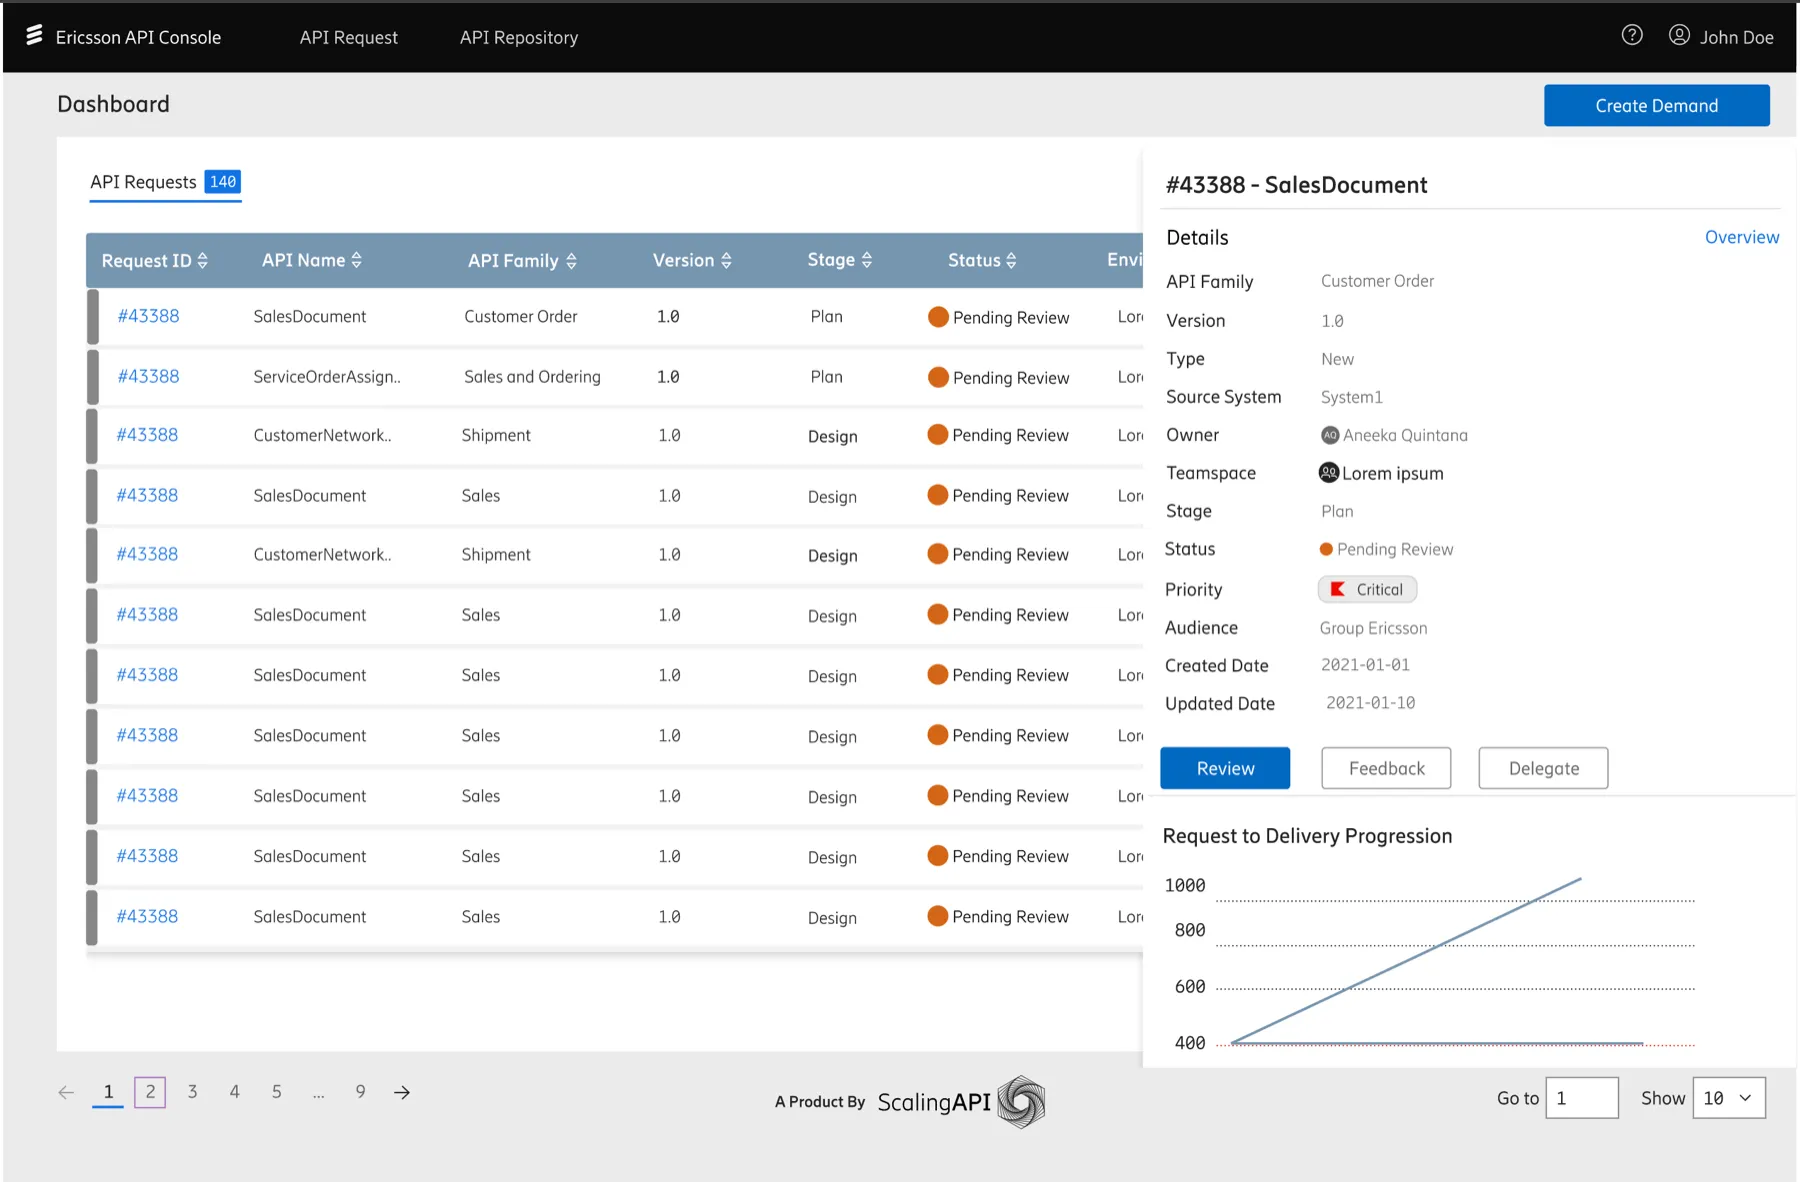Open the Show rows per page dropdown
Viewport: 1800px width, 1182px height.
1729,1097
